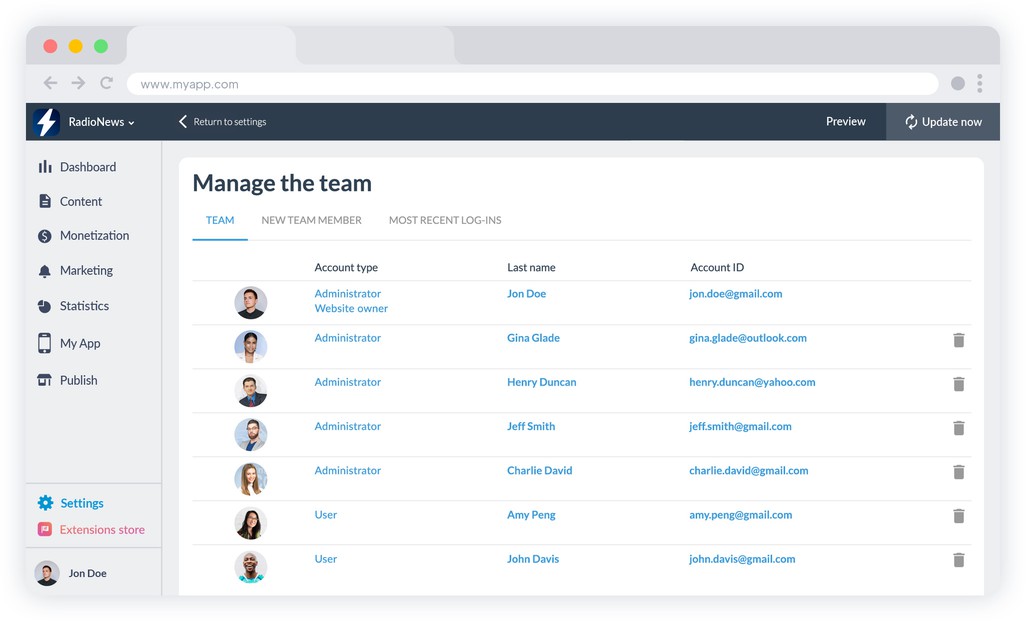This screenshot has width=1026, height=621.
Task: Switch to New Team Member tab
Action: [x=311, y=220]
